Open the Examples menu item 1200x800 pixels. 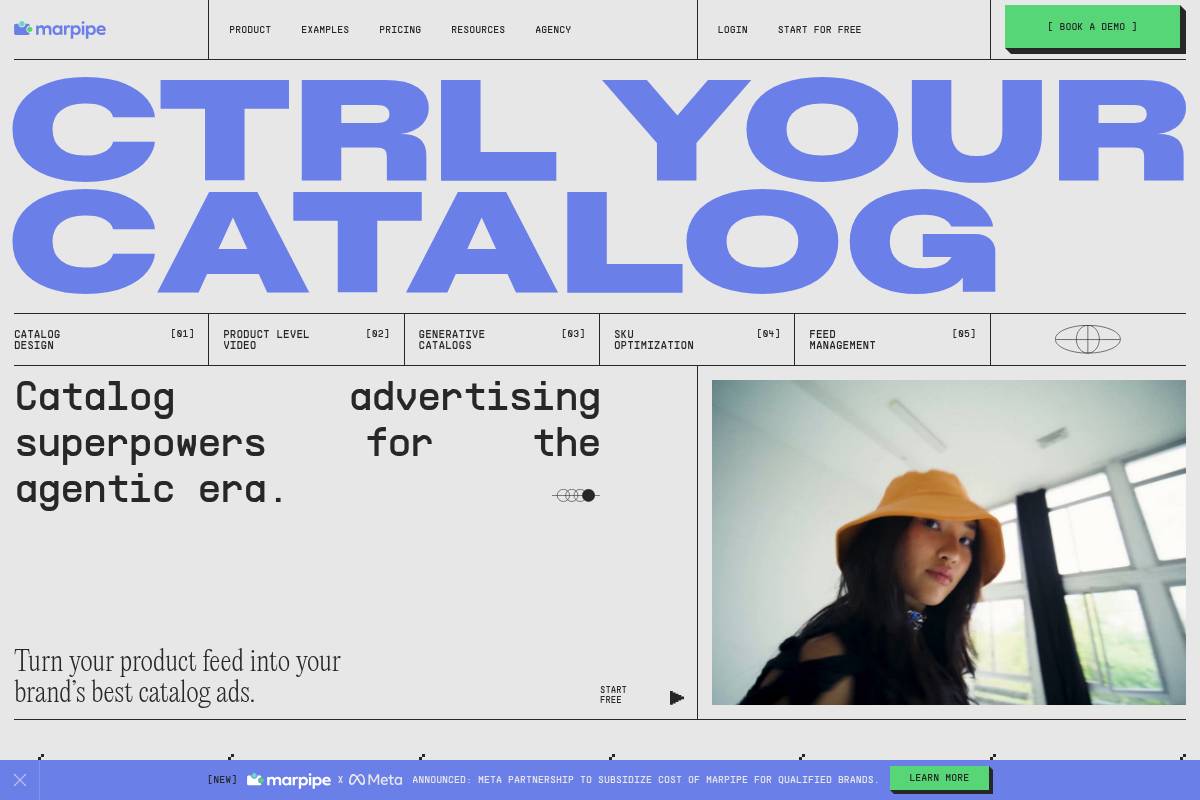pos(325,30)
